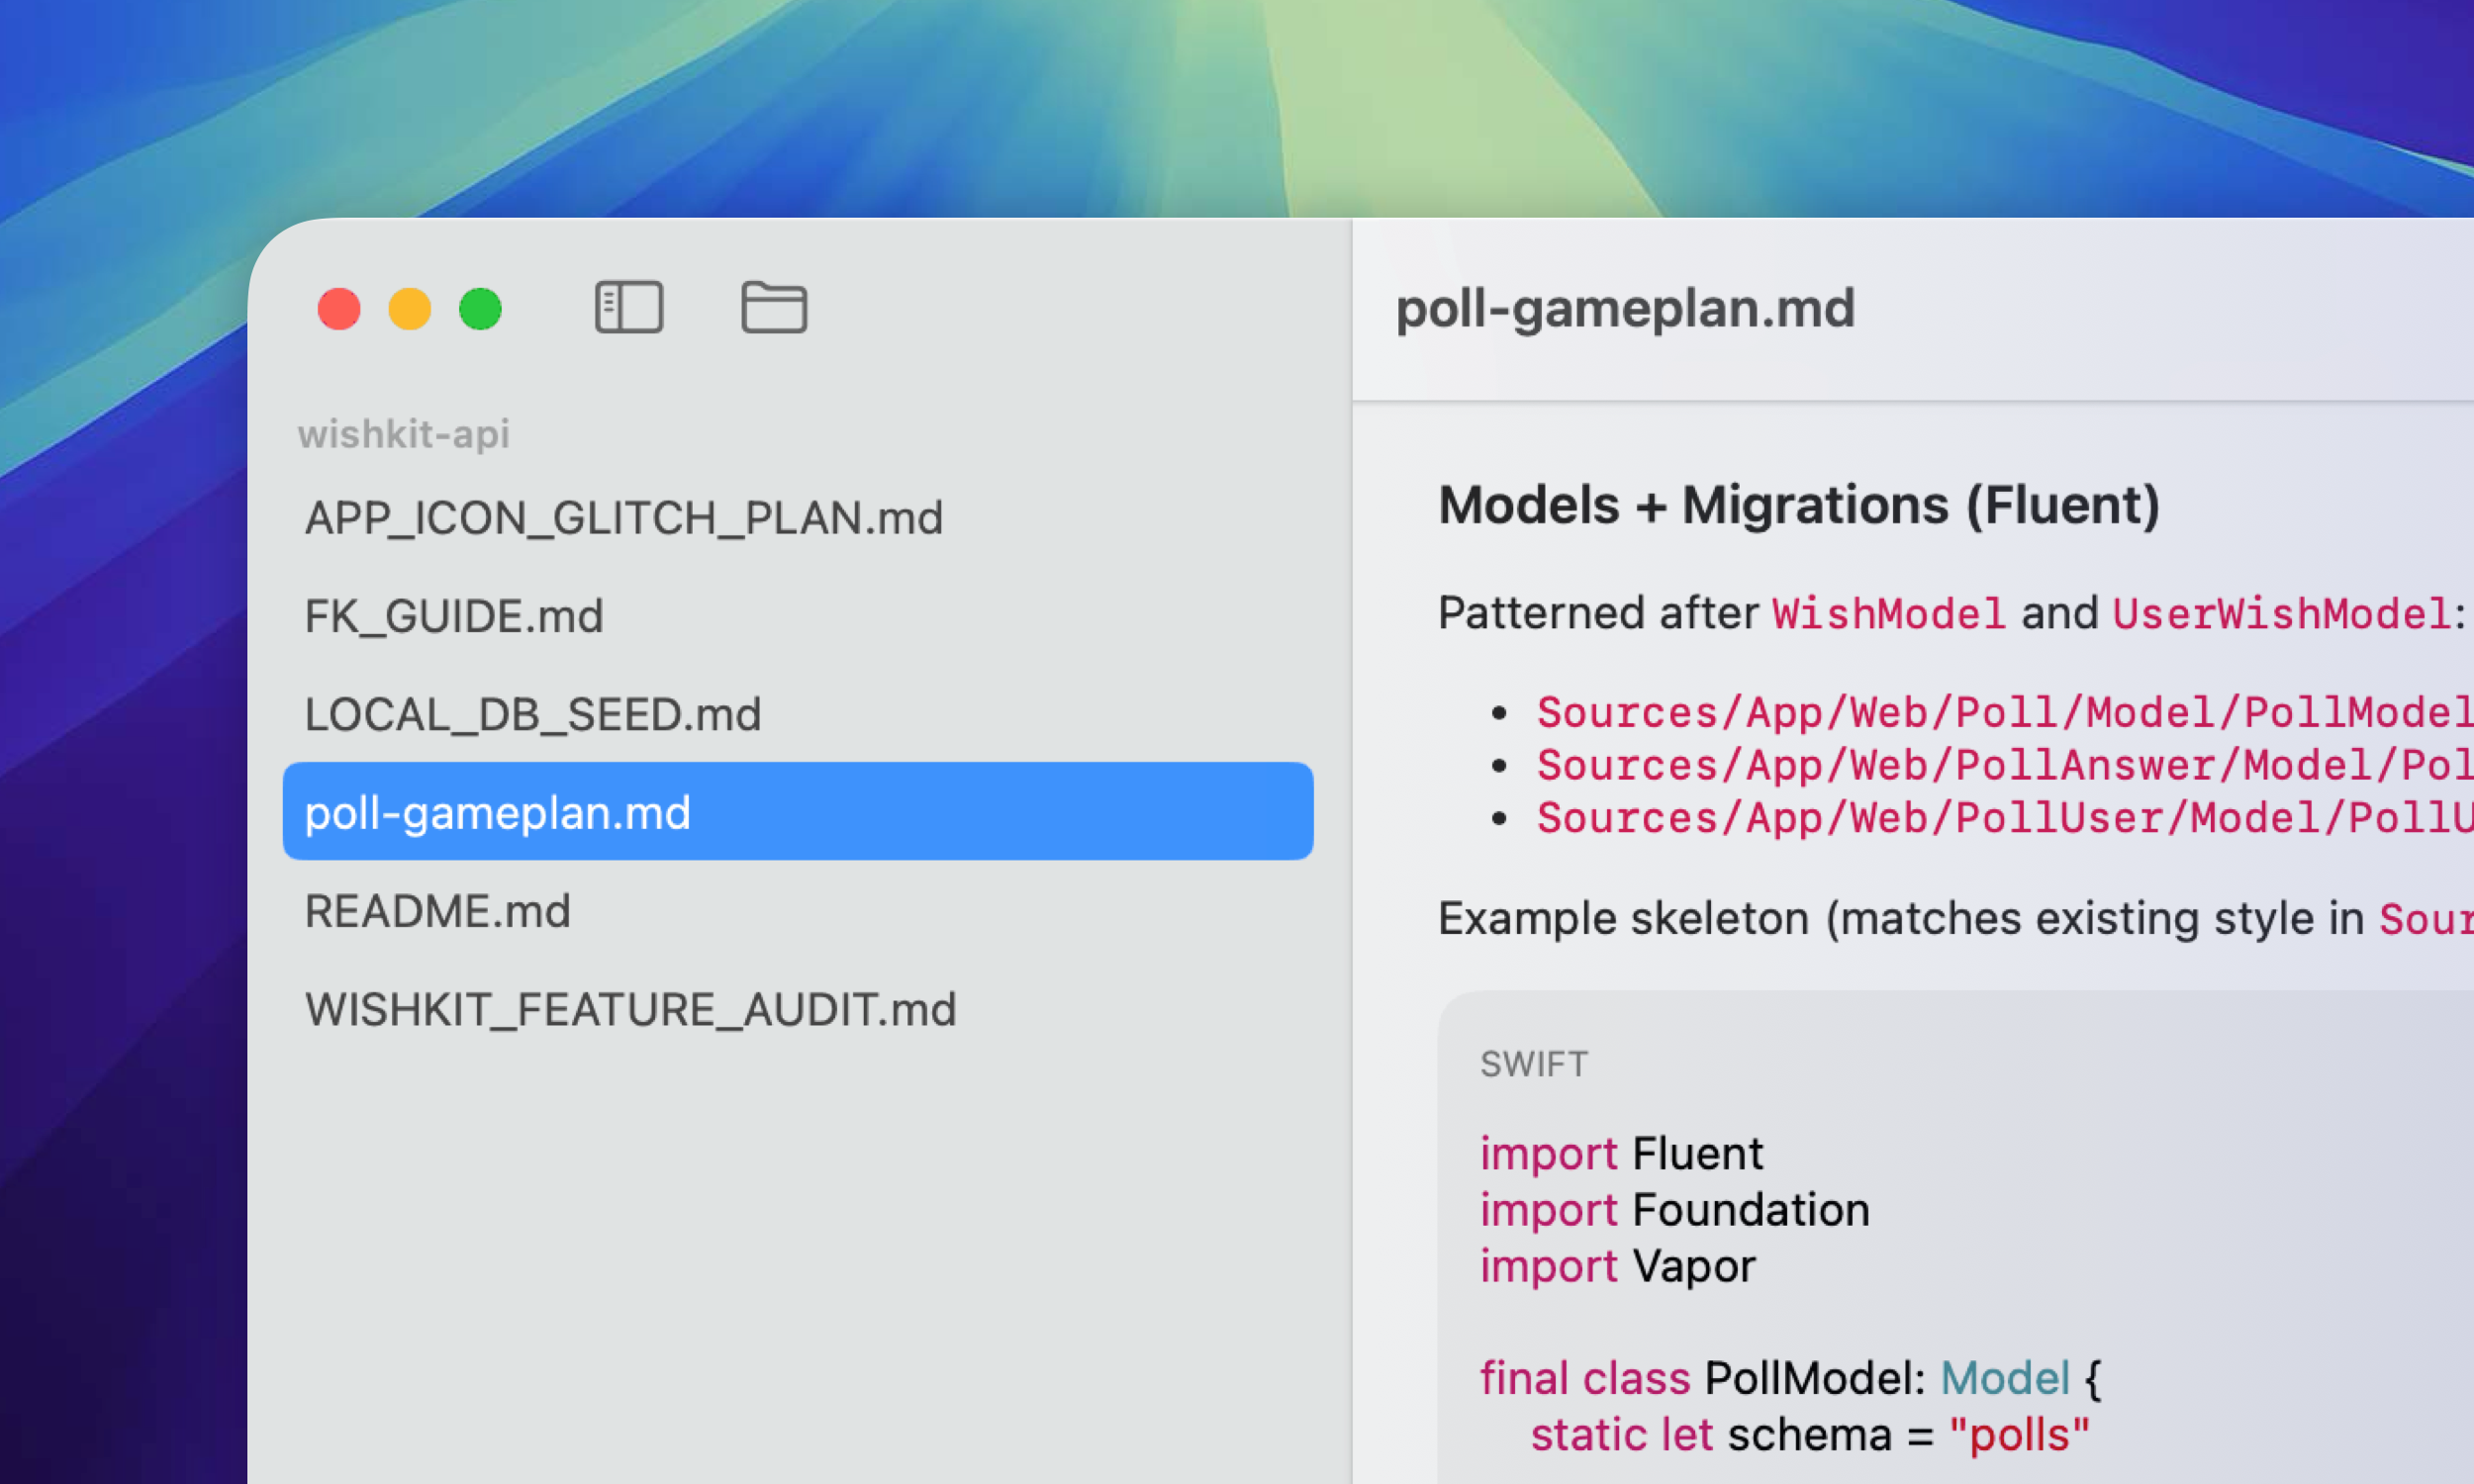2474x1484 pixels.
Task: Select APP_ICON_GLITCH_PLAN.md
Action: (623, 518)
